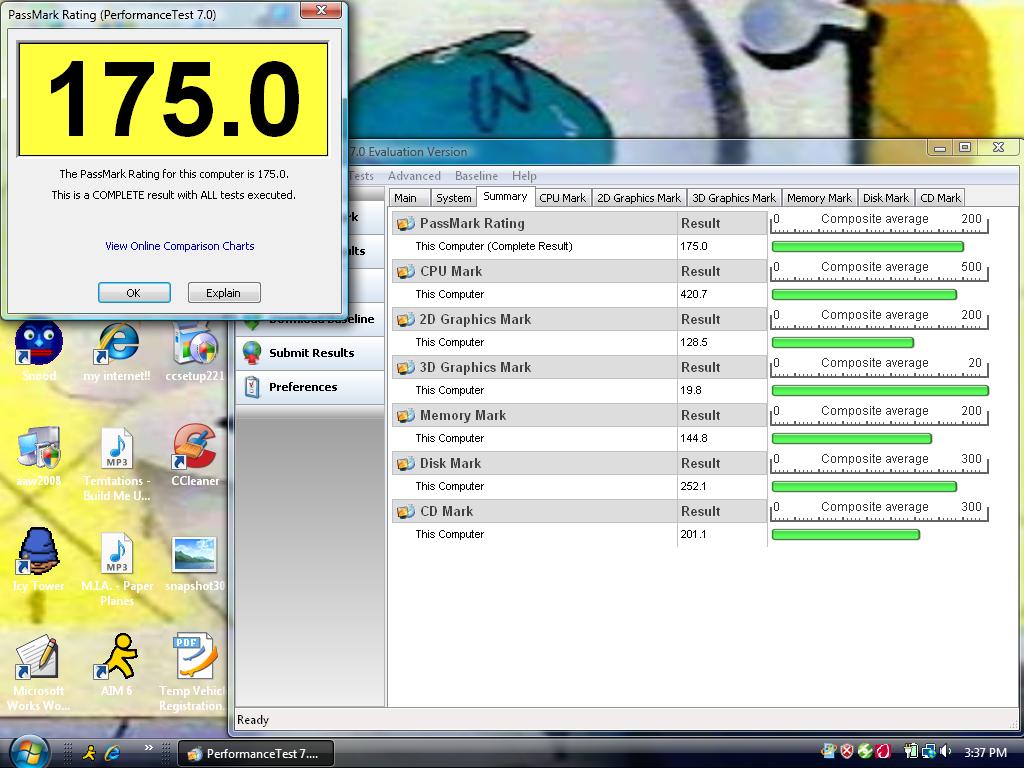Click the Preferences clipboard icon

(252, 387)
